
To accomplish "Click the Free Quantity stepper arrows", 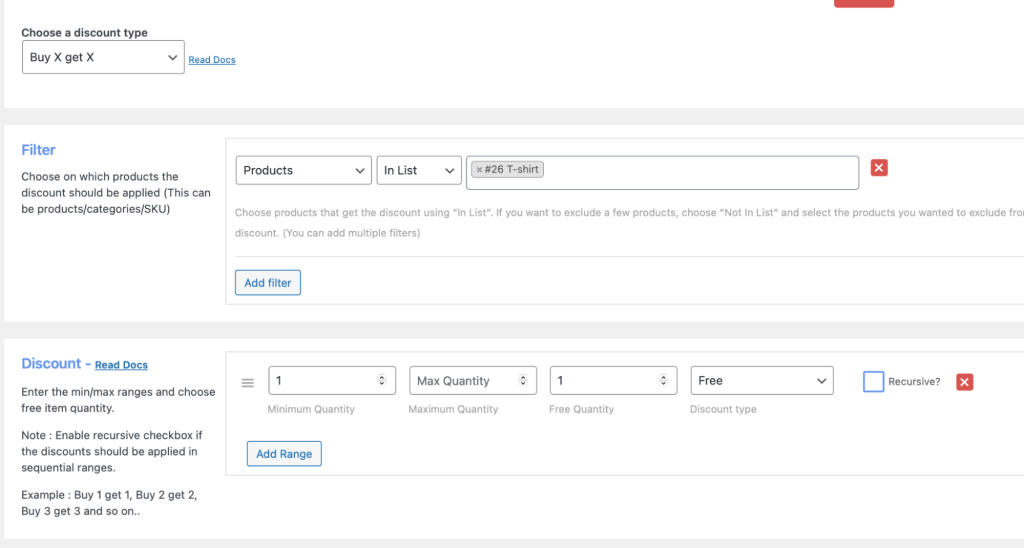I will [x=663, y=380].
